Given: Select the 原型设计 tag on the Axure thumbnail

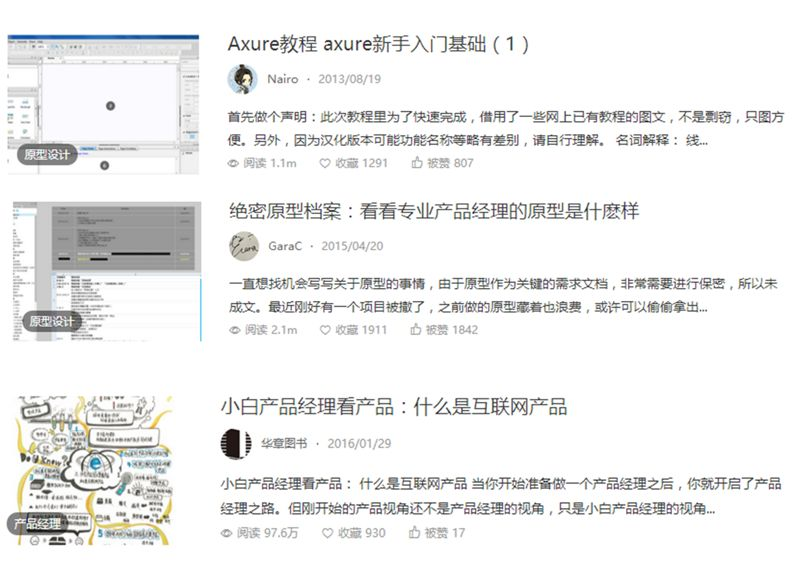Looking at the screenshot, I should click(x=47, y=155).
